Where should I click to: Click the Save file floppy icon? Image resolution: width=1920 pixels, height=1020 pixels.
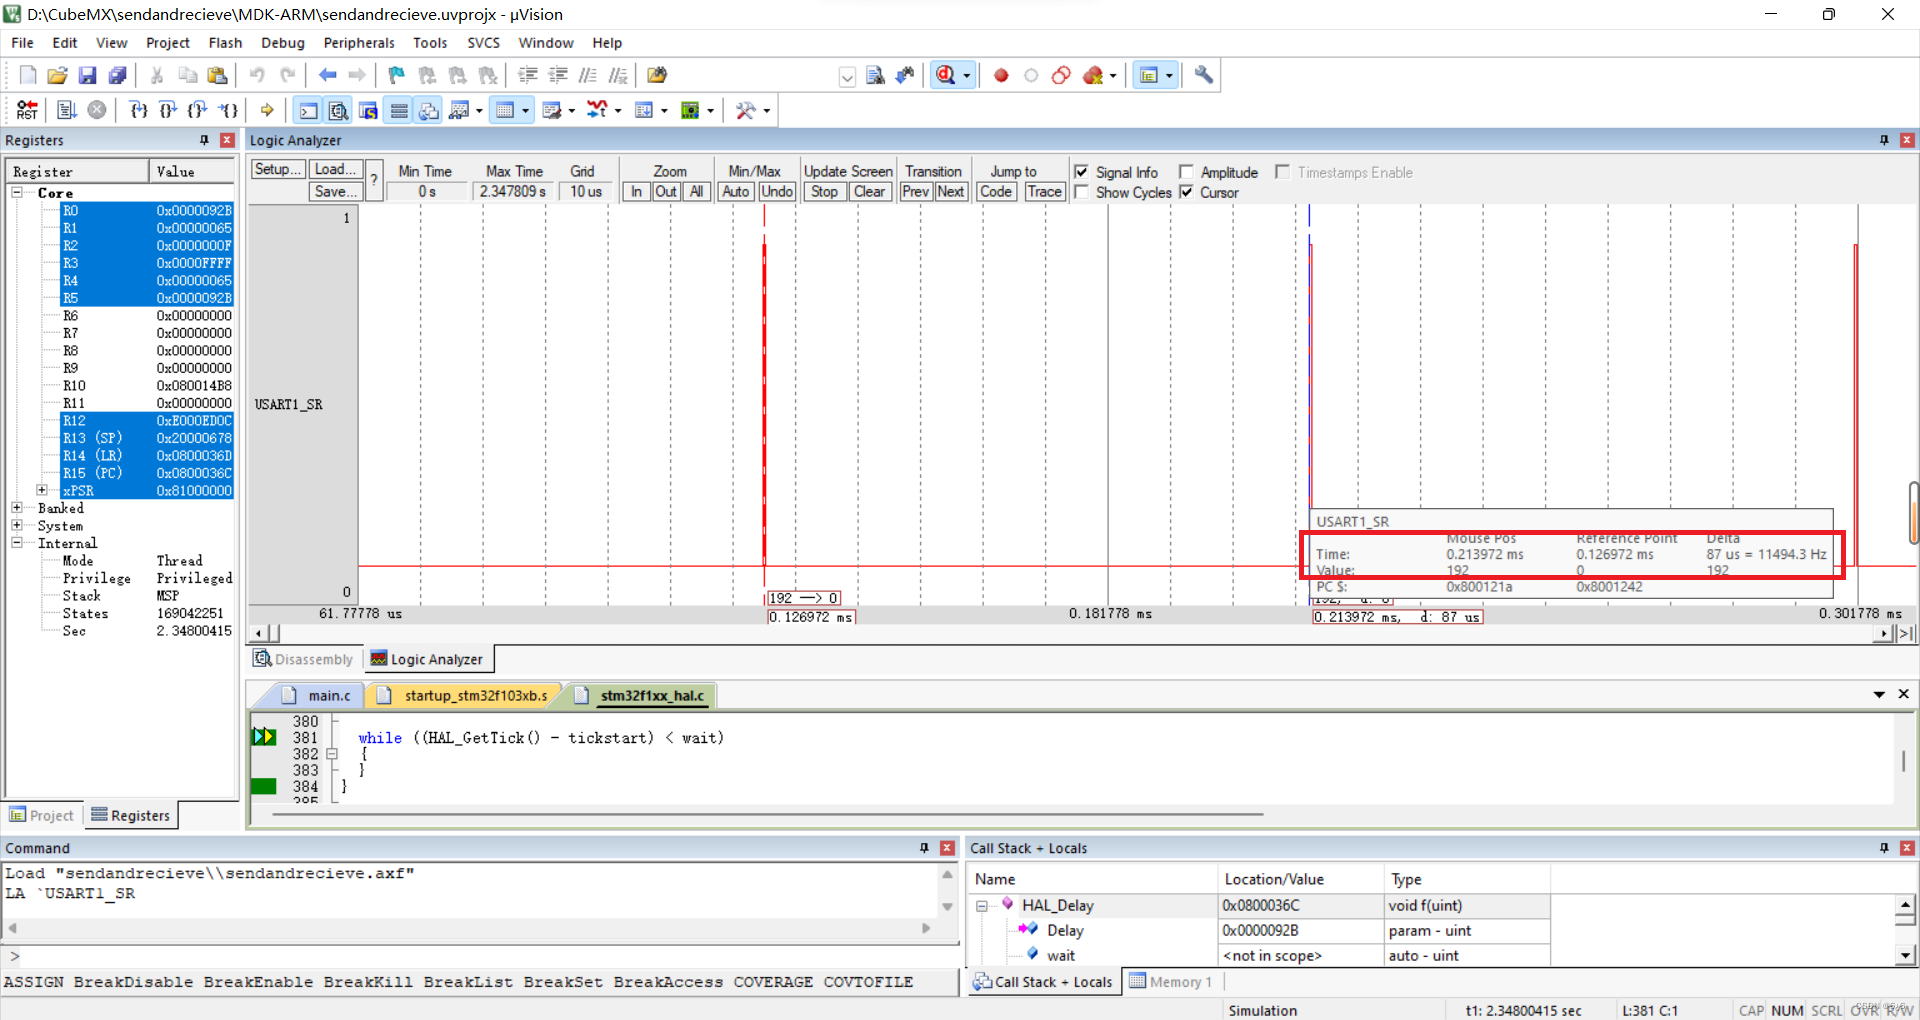88,75
